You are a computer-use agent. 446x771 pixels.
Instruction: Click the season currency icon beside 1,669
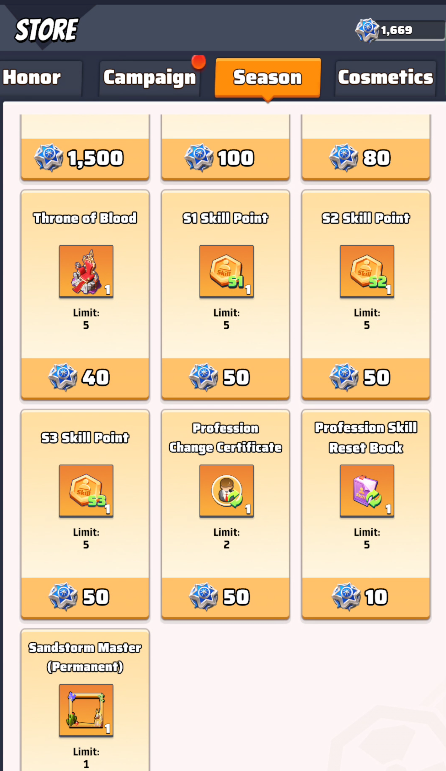(367, 30)
